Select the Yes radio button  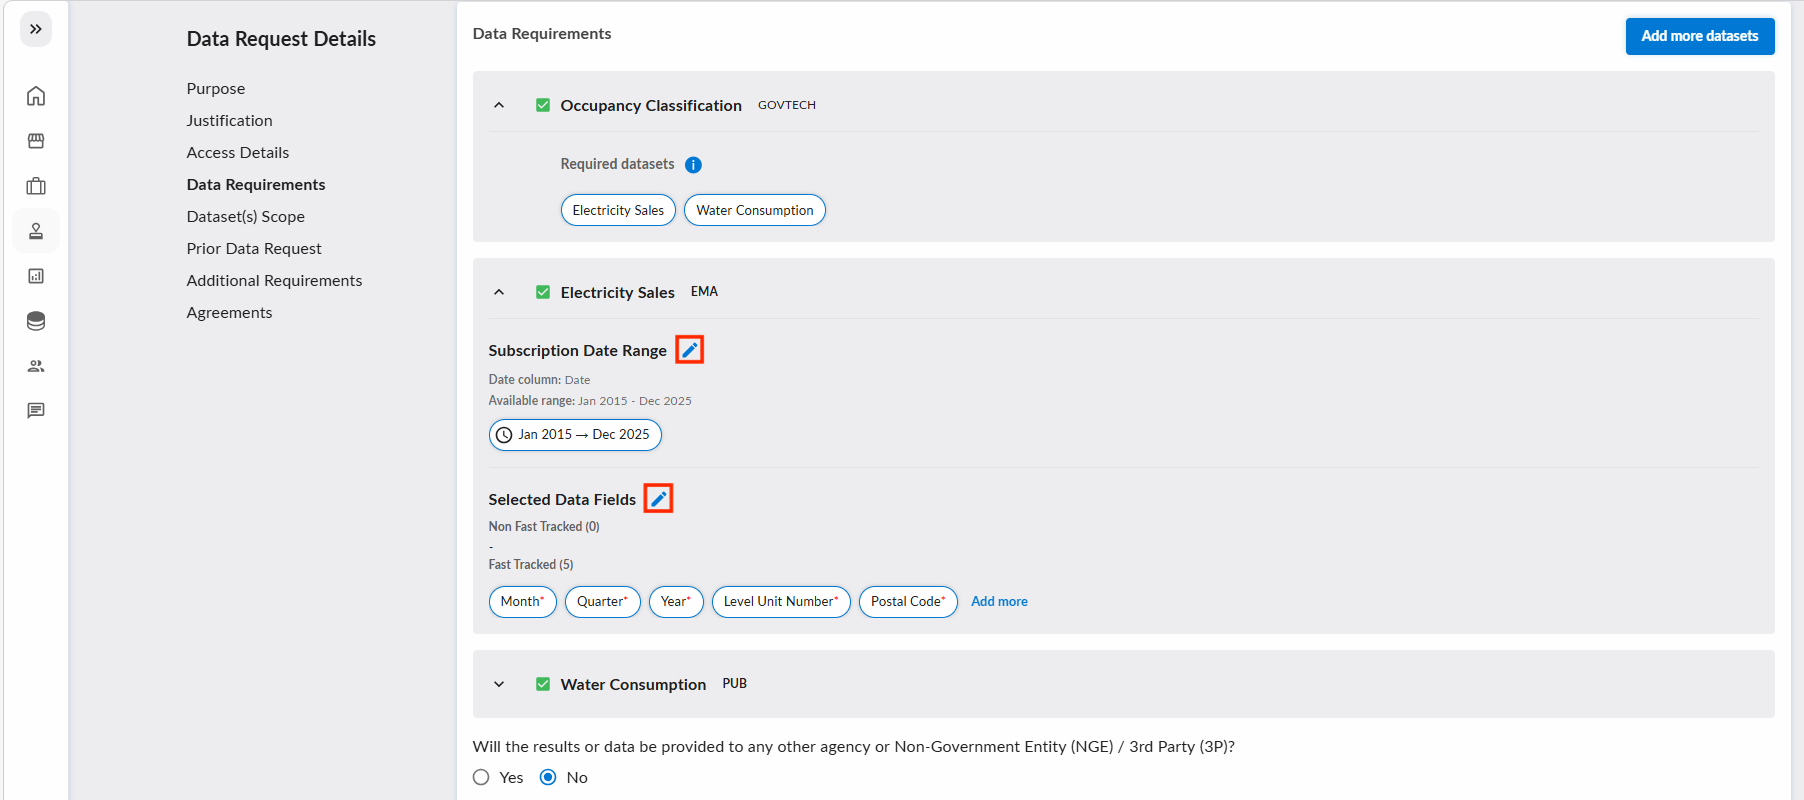(x=481, y=777)
